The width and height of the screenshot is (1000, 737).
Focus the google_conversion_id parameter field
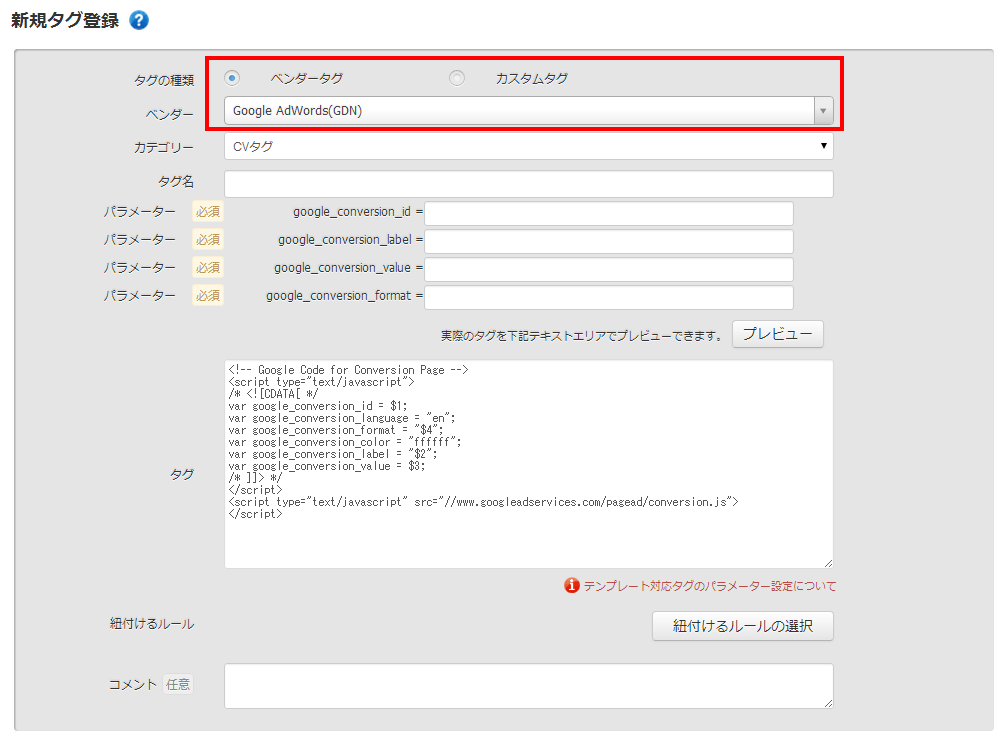[x=608, y=214]
